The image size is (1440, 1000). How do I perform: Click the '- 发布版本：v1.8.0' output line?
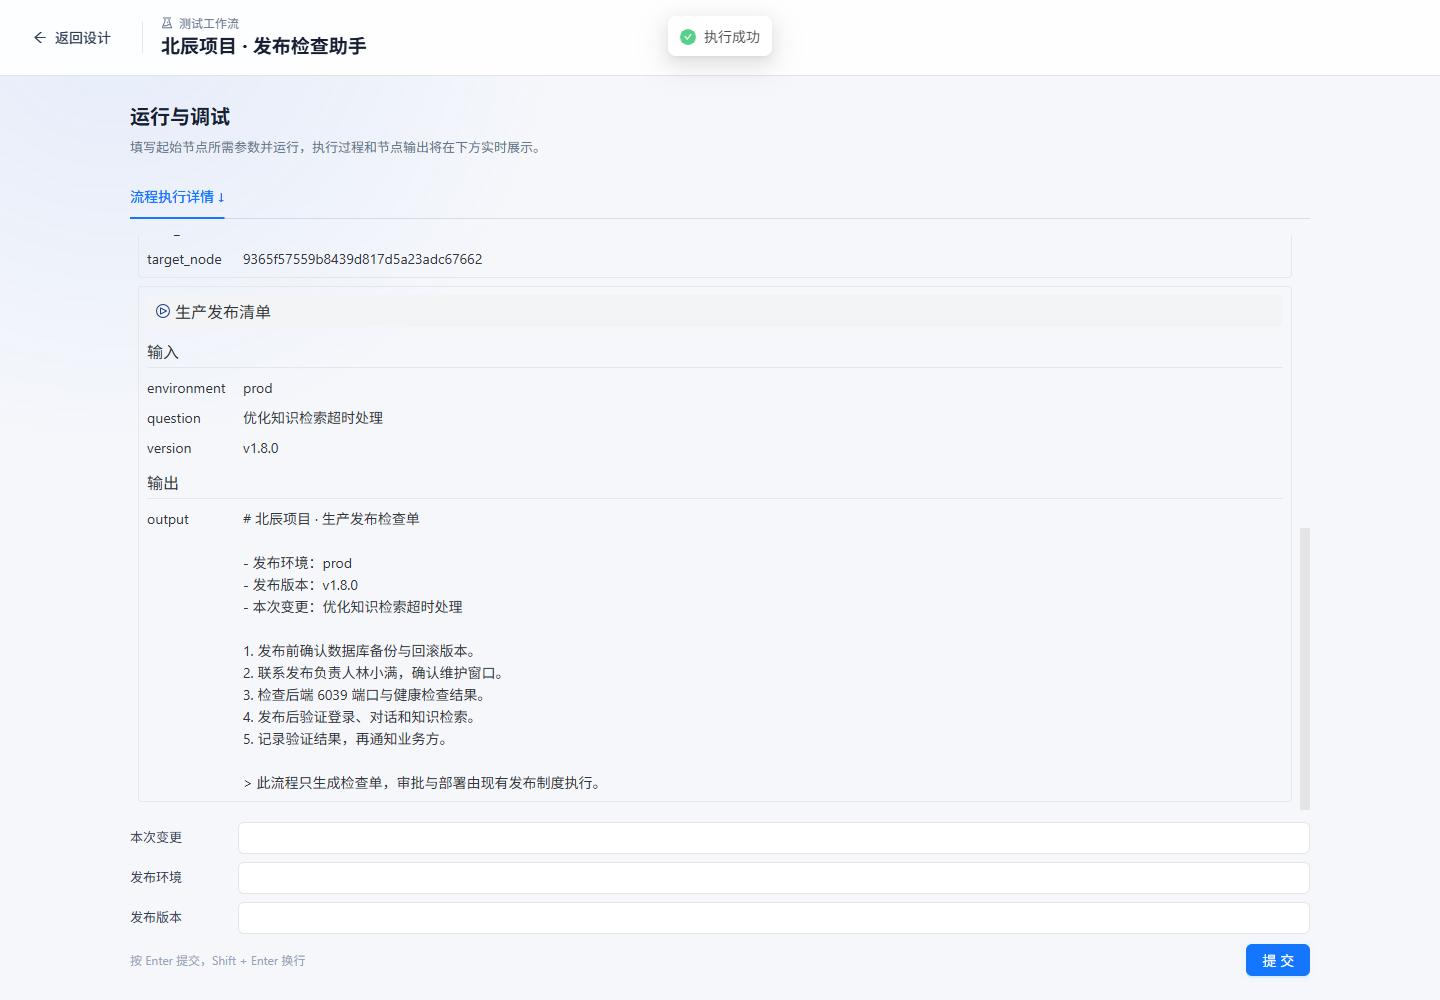point(300,585)
